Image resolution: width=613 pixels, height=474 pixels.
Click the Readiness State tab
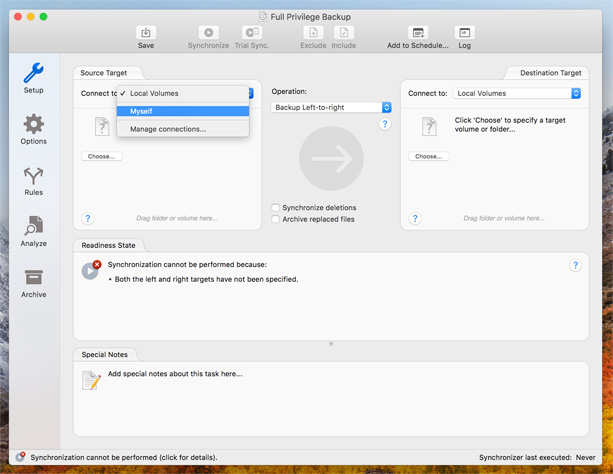(108, 245)
